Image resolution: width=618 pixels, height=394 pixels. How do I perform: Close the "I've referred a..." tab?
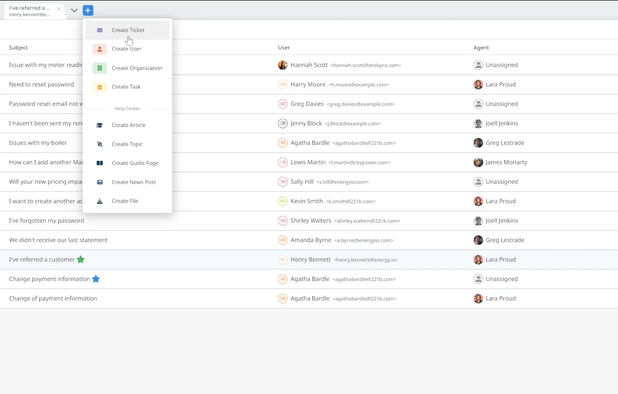point(58,9)
